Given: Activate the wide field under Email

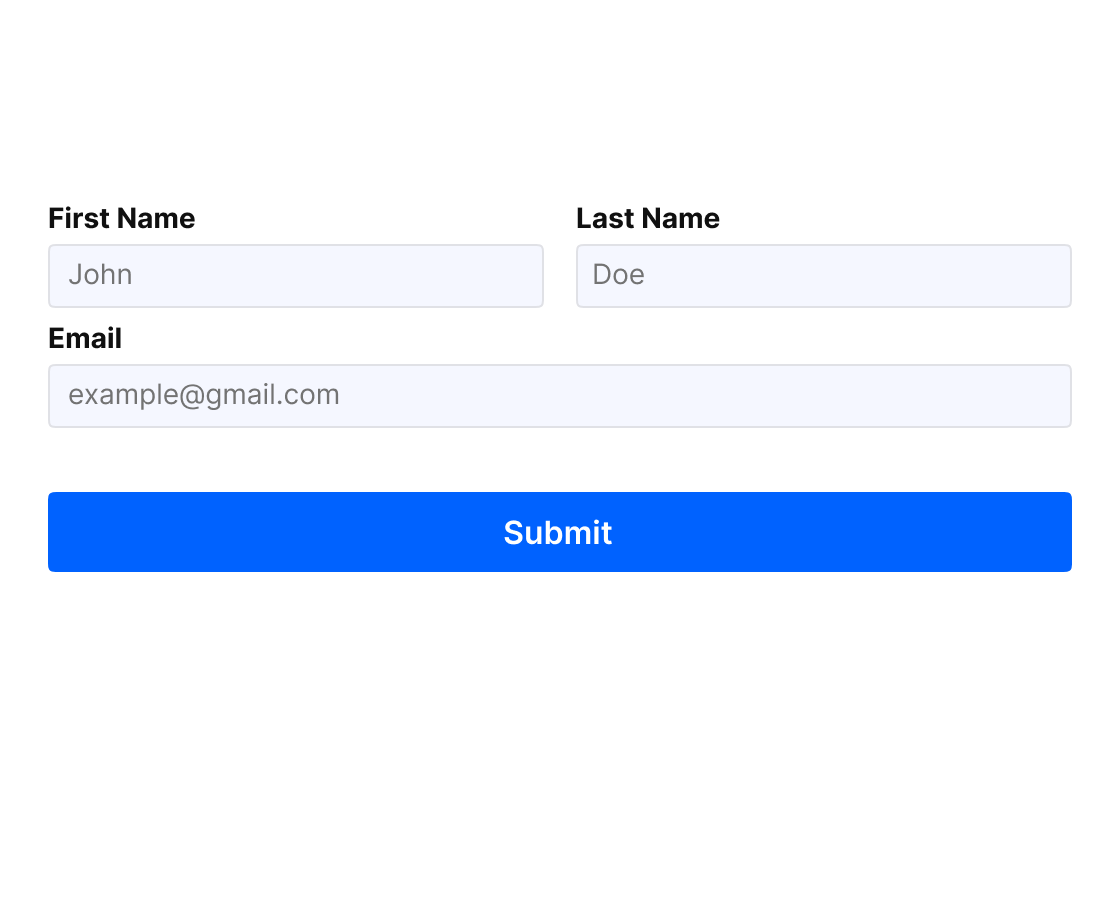Looking at the screenshot, I should click(560, 396).
